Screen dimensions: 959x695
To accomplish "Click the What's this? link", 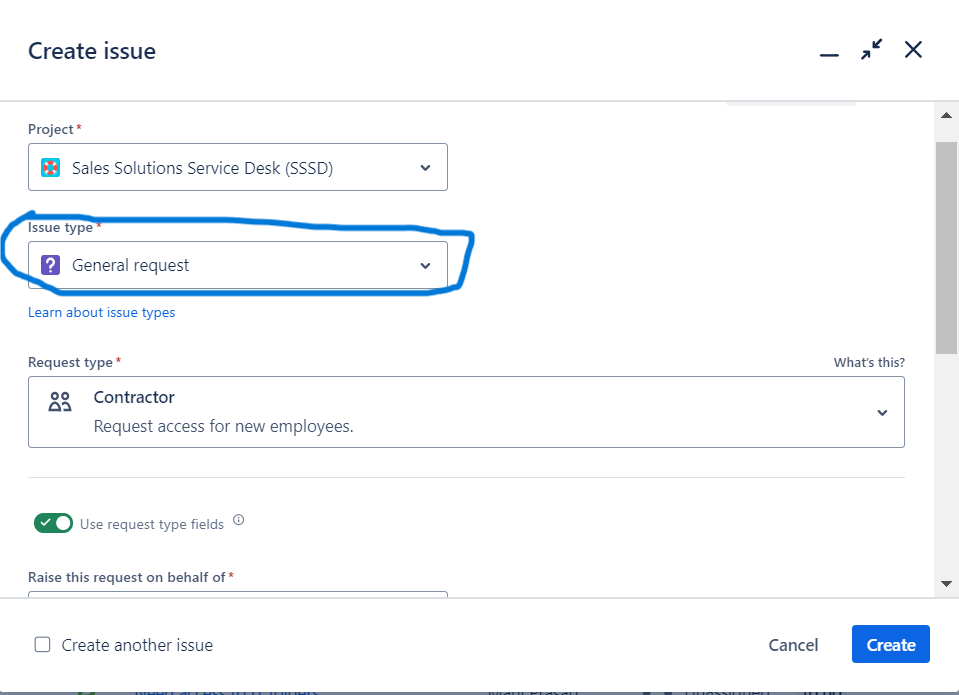I will pyautogui.click(x=869, y=362).
